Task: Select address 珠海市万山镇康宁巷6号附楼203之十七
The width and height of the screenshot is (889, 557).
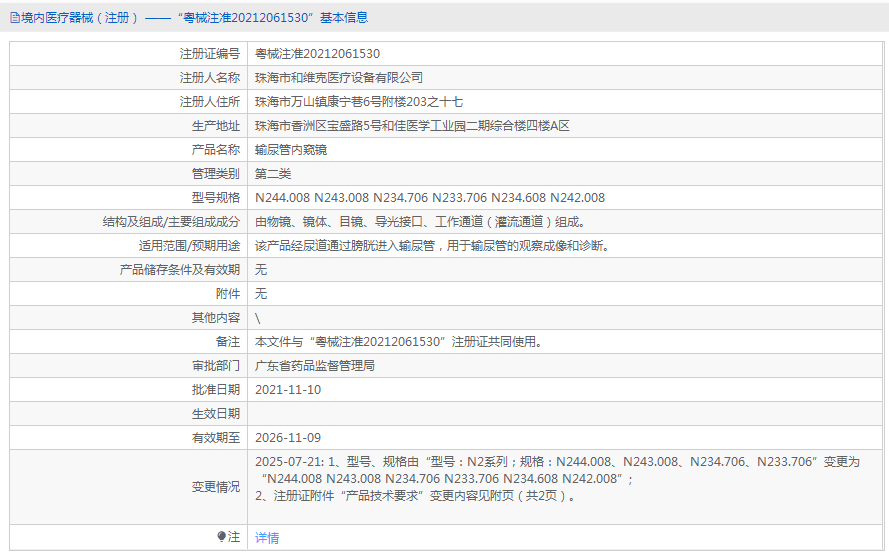Action: [359, 102]
